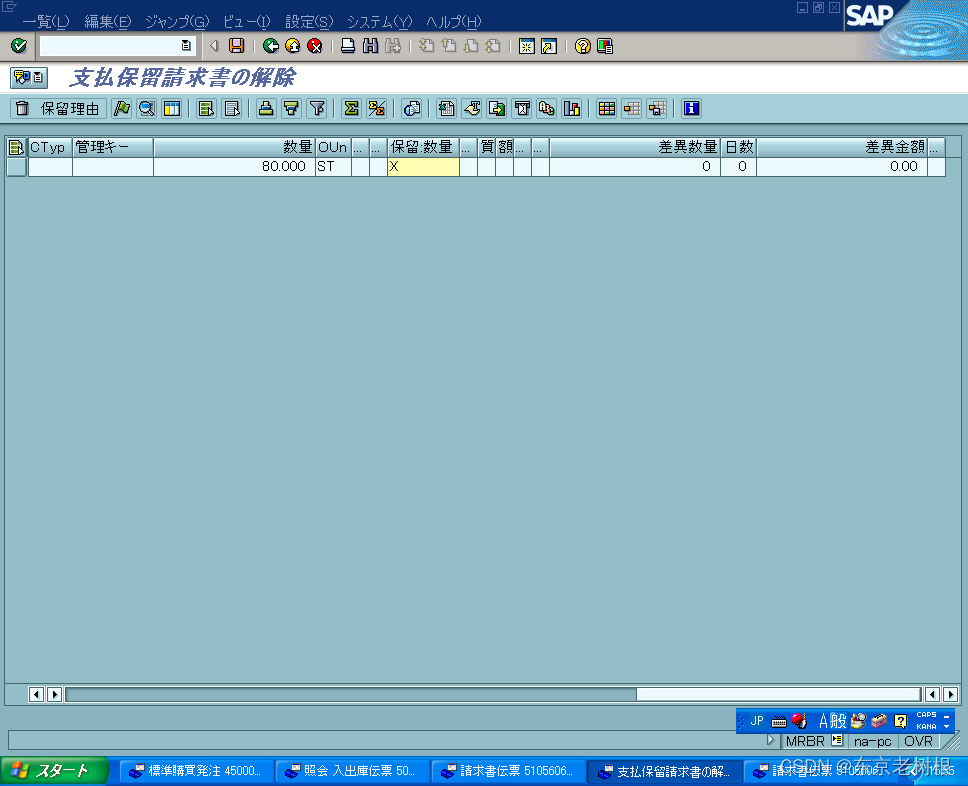Image resolution: width=968 pixels, height=786 pixels.
Task: Calculate totals with the sigma icon
Action: click(351, 108)
